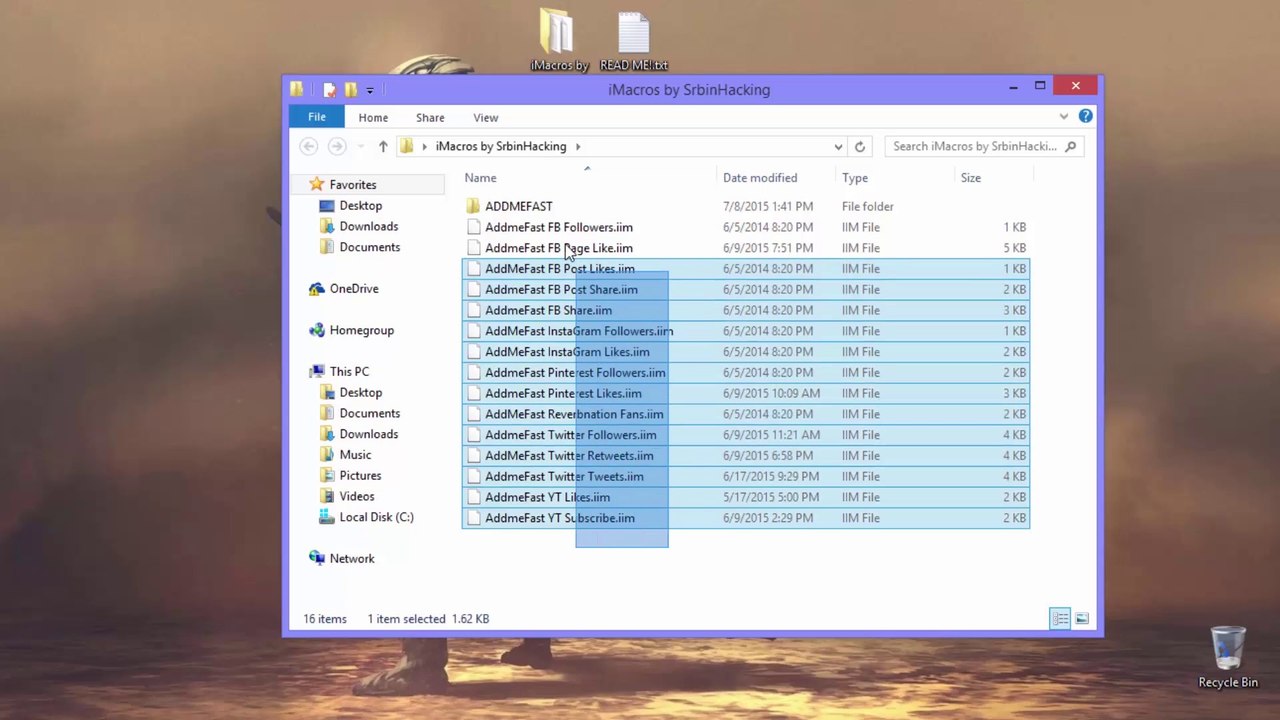Image resolution: width=1280 pixels, height=720 pixels.
Task: Expand the chevron after iMacros by SrbinHacking breadcrumb
Action: tap(577, 147)
